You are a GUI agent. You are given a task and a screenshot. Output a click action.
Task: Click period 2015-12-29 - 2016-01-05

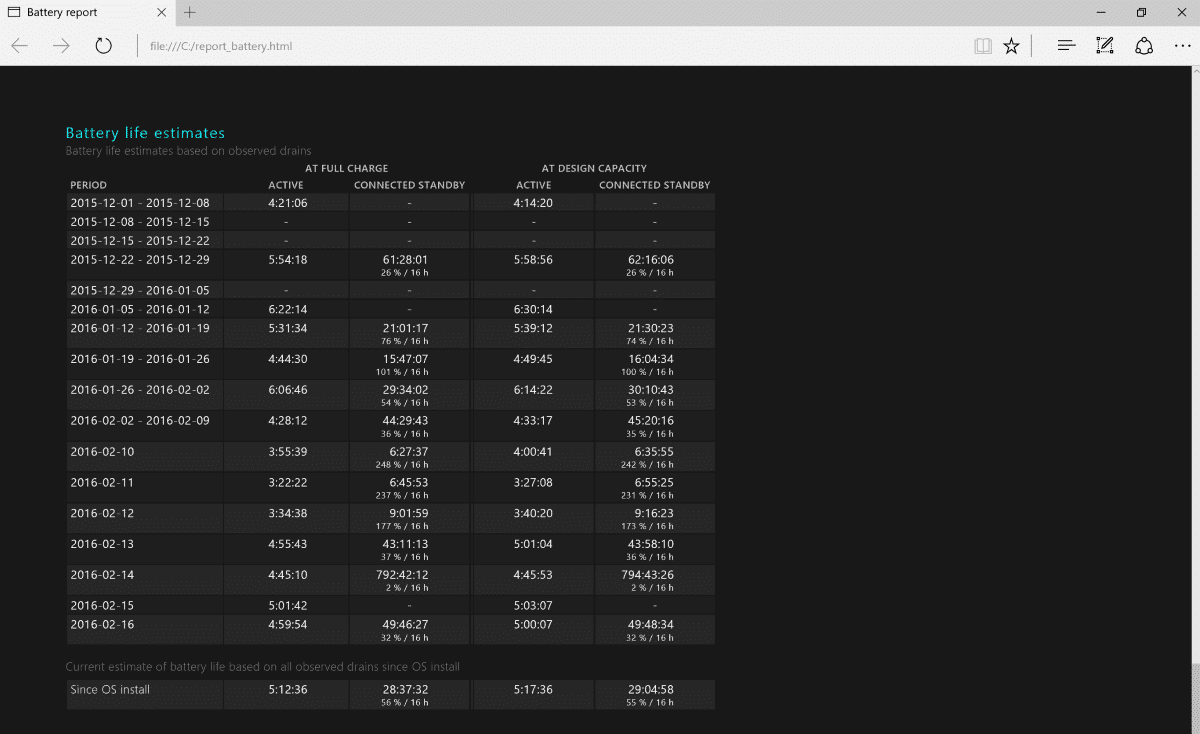(140, 290)
